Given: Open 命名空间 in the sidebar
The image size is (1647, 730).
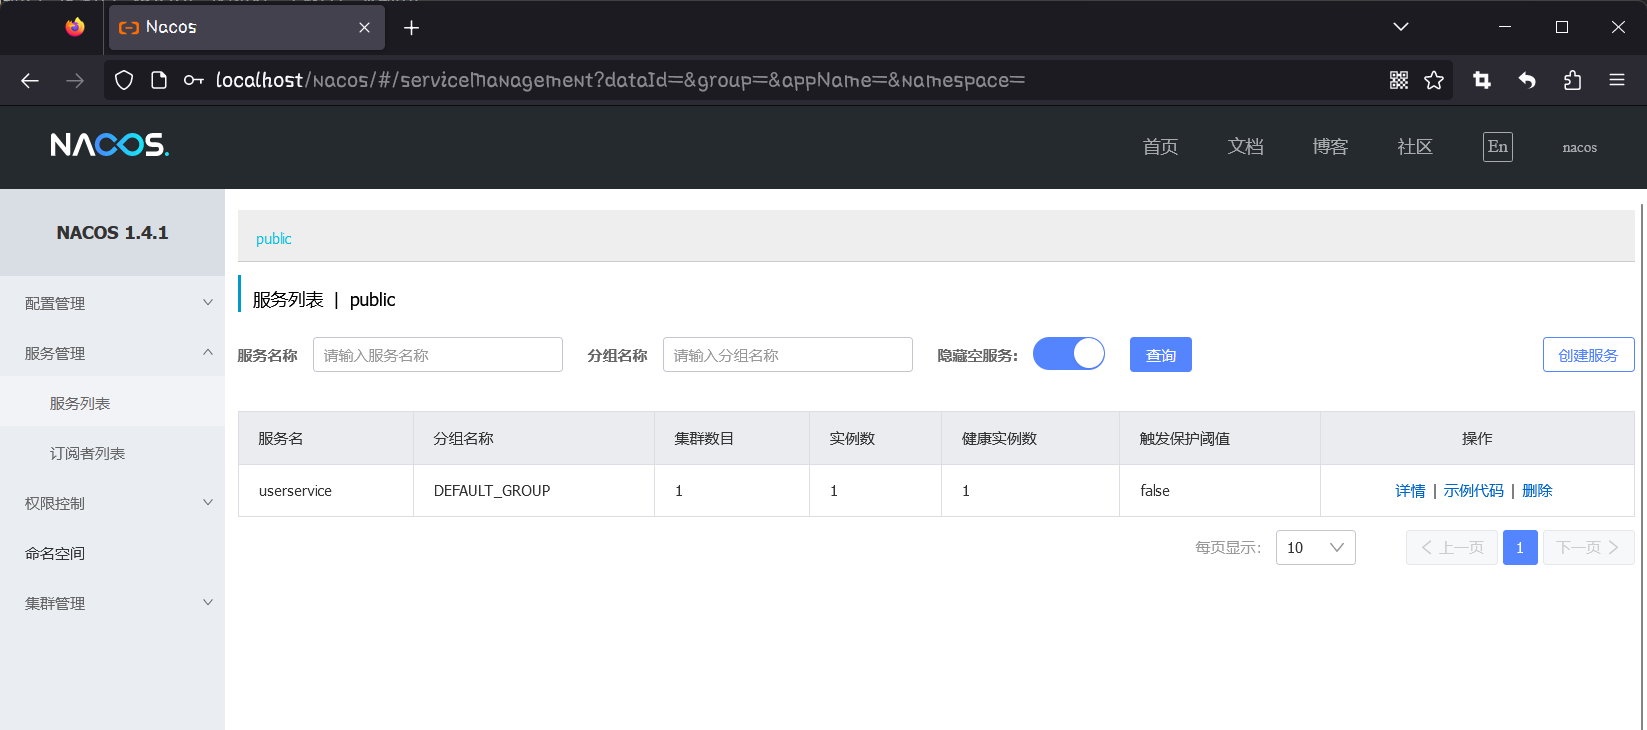Looking at the screenshot, I should pos(112,553).
